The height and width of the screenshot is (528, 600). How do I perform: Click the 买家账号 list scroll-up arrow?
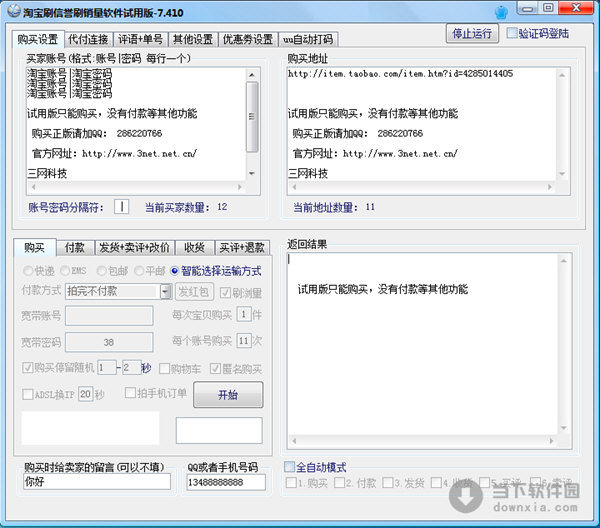coord(252,75)
